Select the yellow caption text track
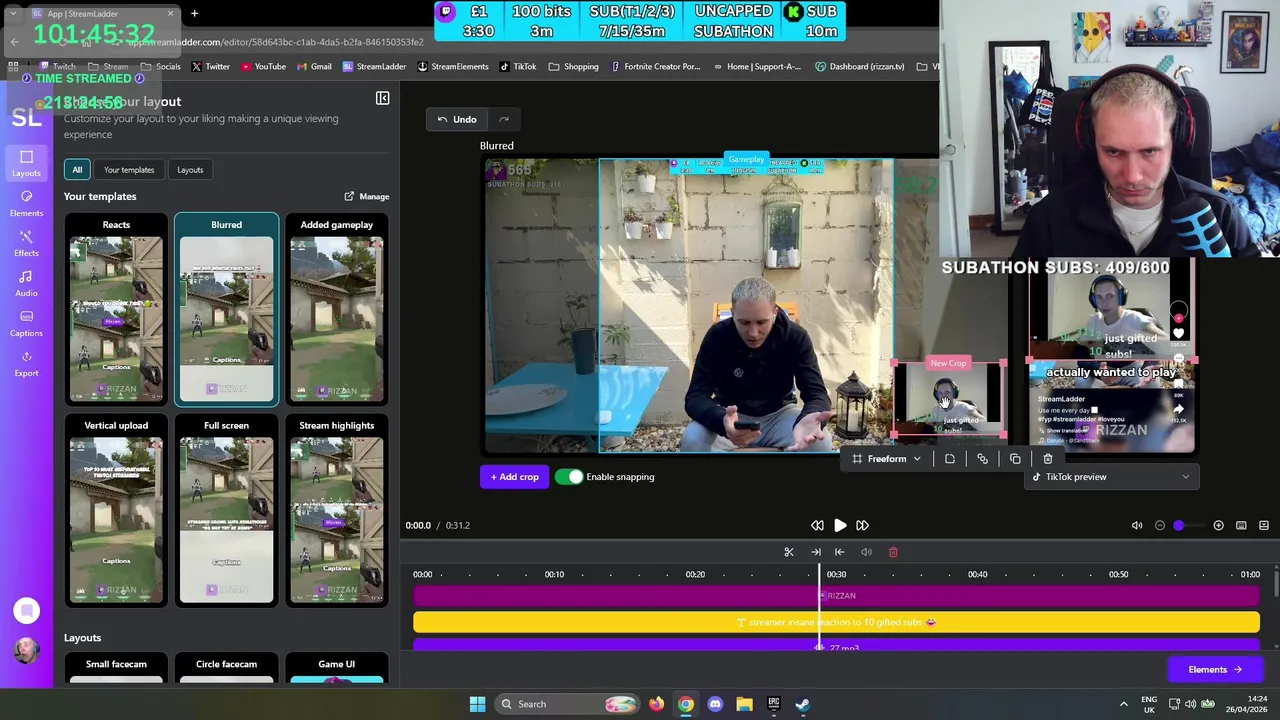Screen dimensions: 1280x720 pos(836,622)
